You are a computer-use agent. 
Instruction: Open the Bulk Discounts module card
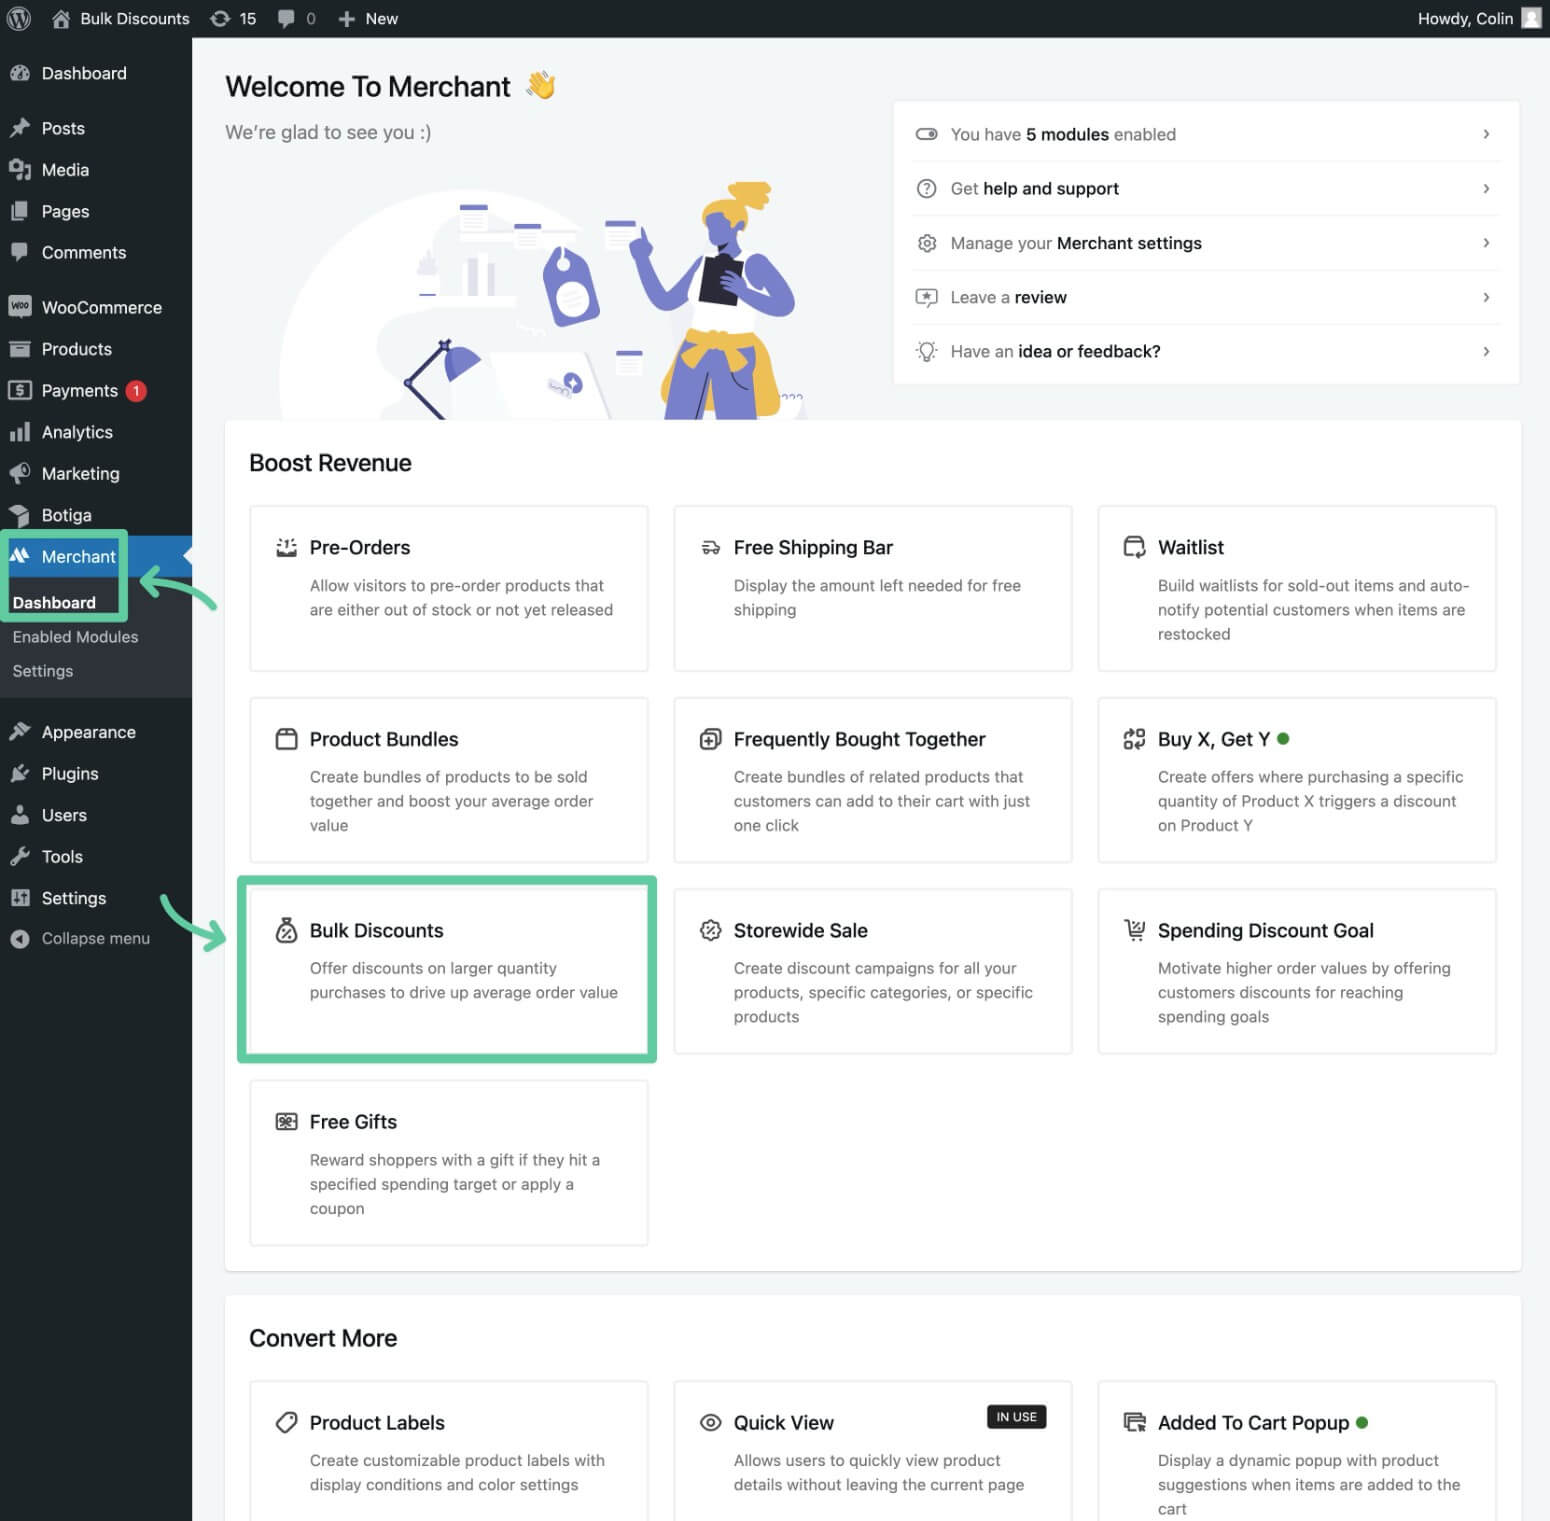pos(449,971)
